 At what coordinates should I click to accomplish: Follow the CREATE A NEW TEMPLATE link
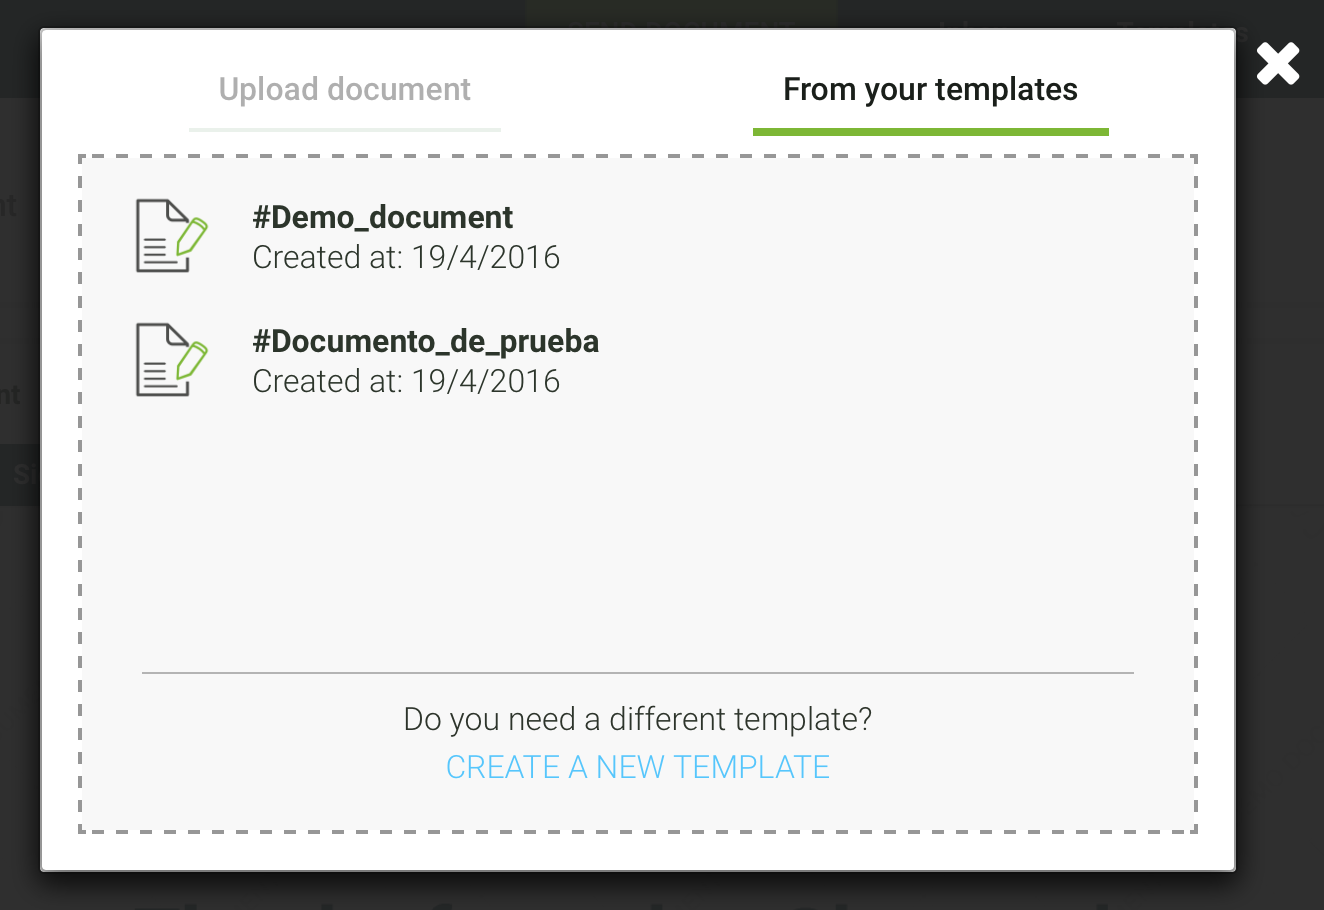(638, 767)
